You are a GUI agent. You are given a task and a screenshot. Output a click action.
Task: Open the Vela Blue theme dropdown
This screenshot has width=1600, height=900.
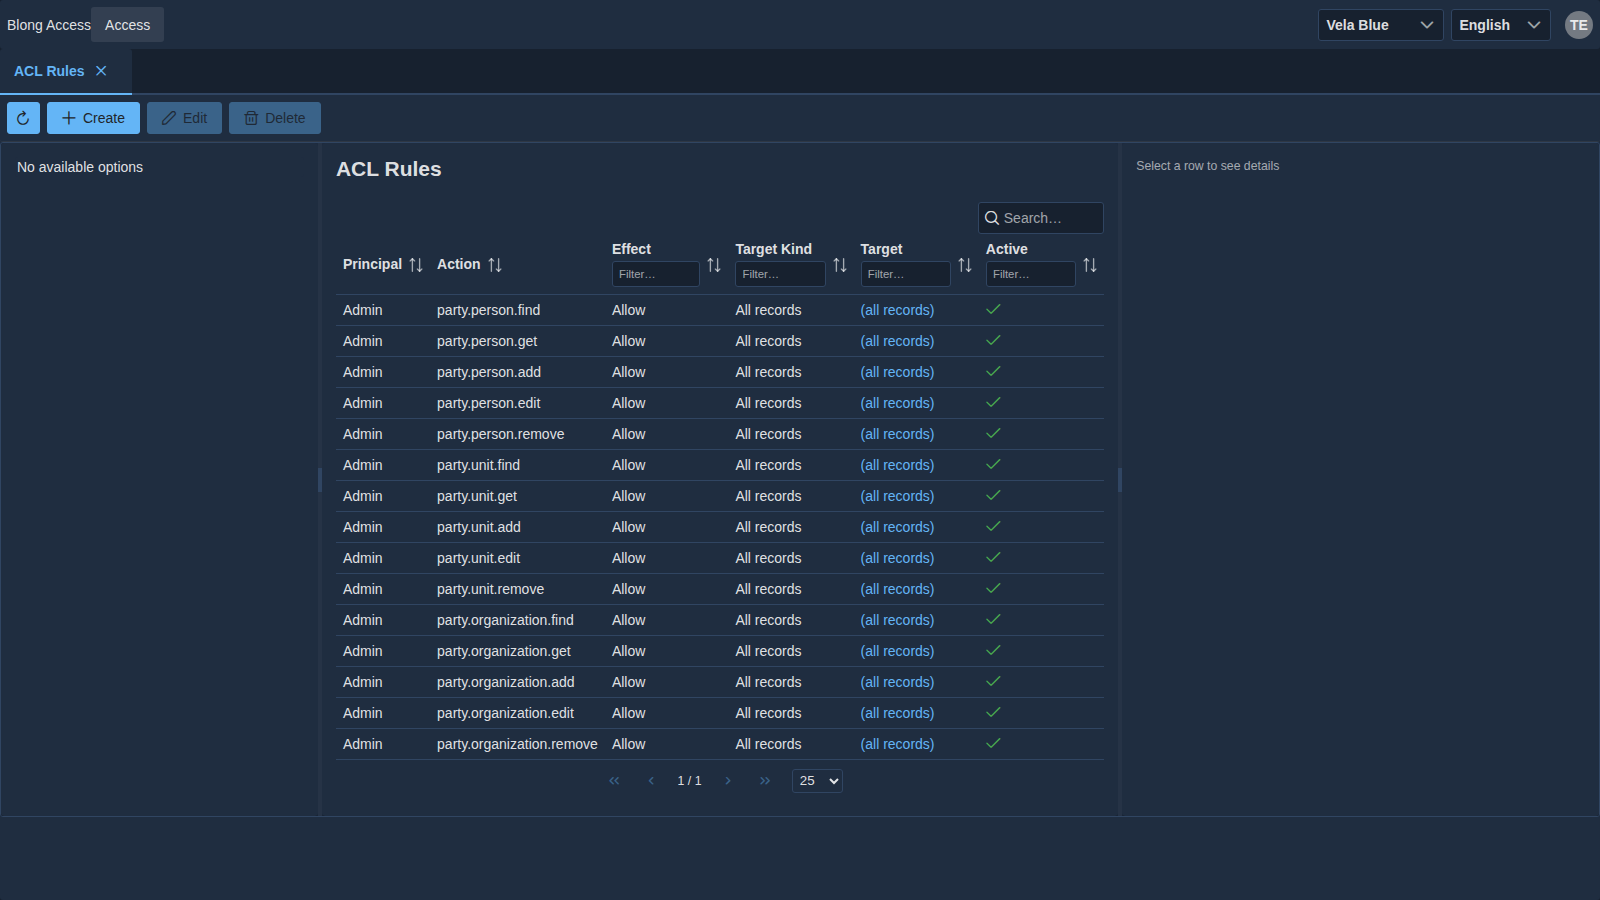[1380, 25]
